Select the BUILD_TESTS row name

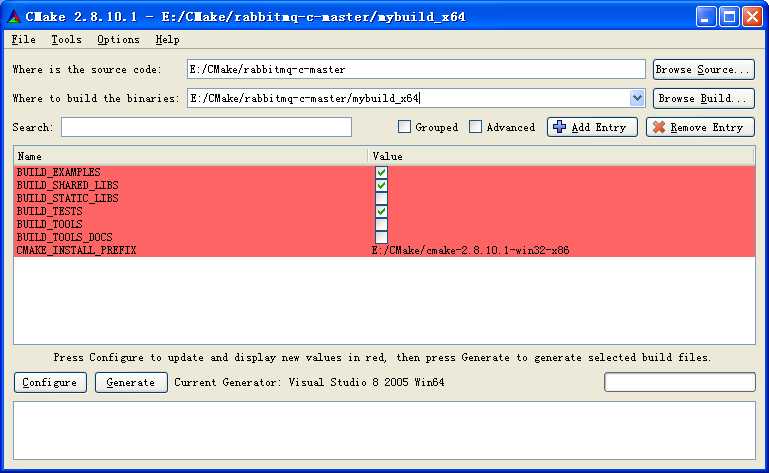(x=50, y=211)
